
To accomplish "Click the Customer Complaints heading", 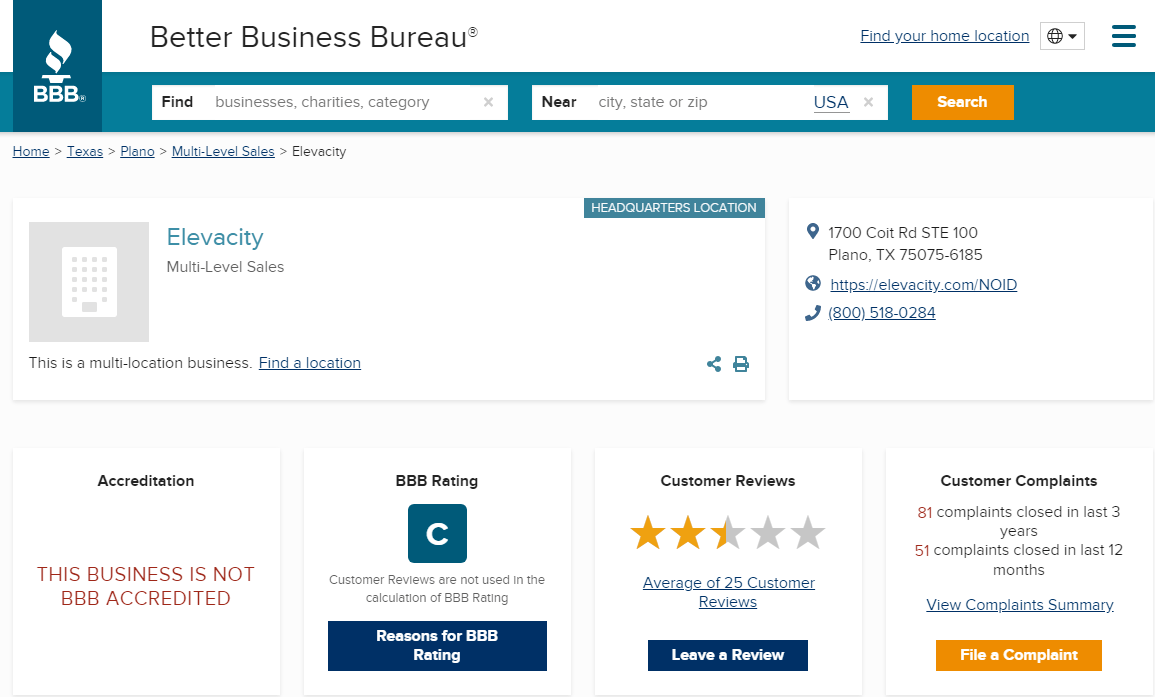I will point(1019,481).
